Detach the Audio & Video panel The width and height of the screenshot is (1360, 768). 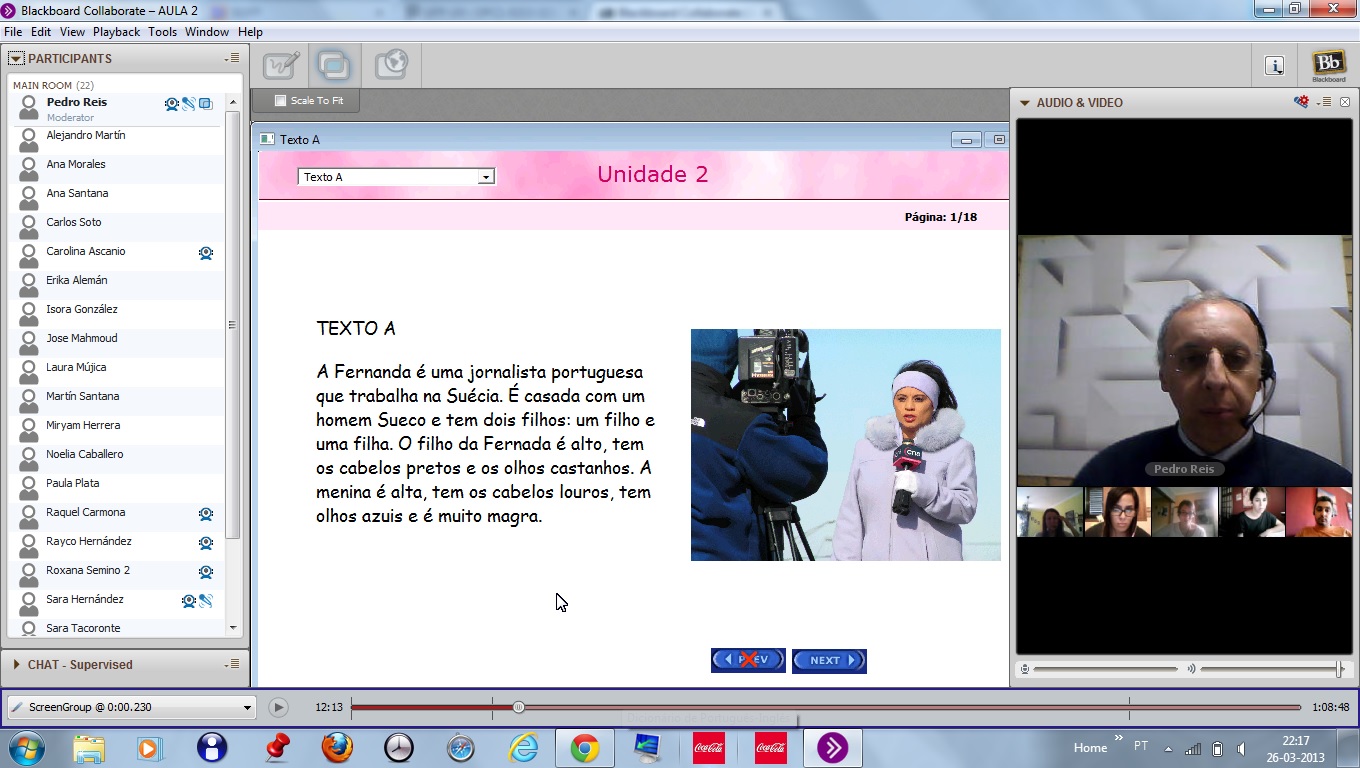(1345, 102)
